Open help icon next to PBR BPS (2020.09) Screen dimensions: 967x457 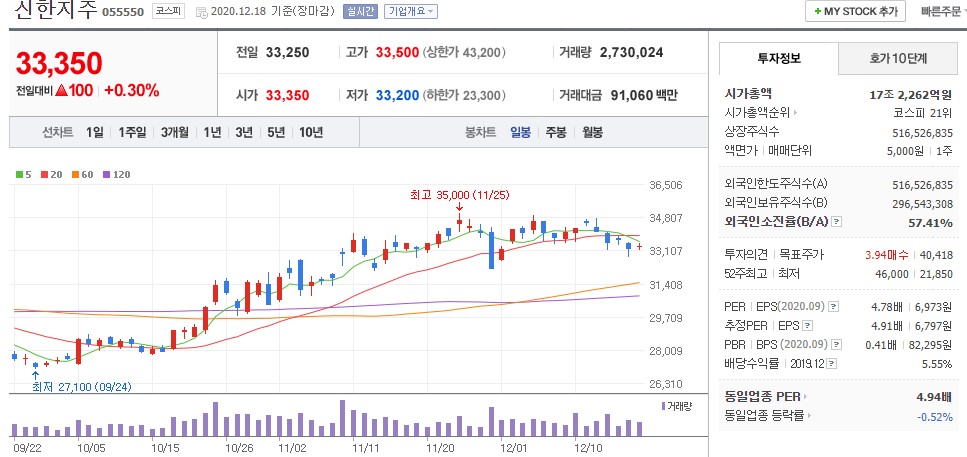(x=836, y=345)
